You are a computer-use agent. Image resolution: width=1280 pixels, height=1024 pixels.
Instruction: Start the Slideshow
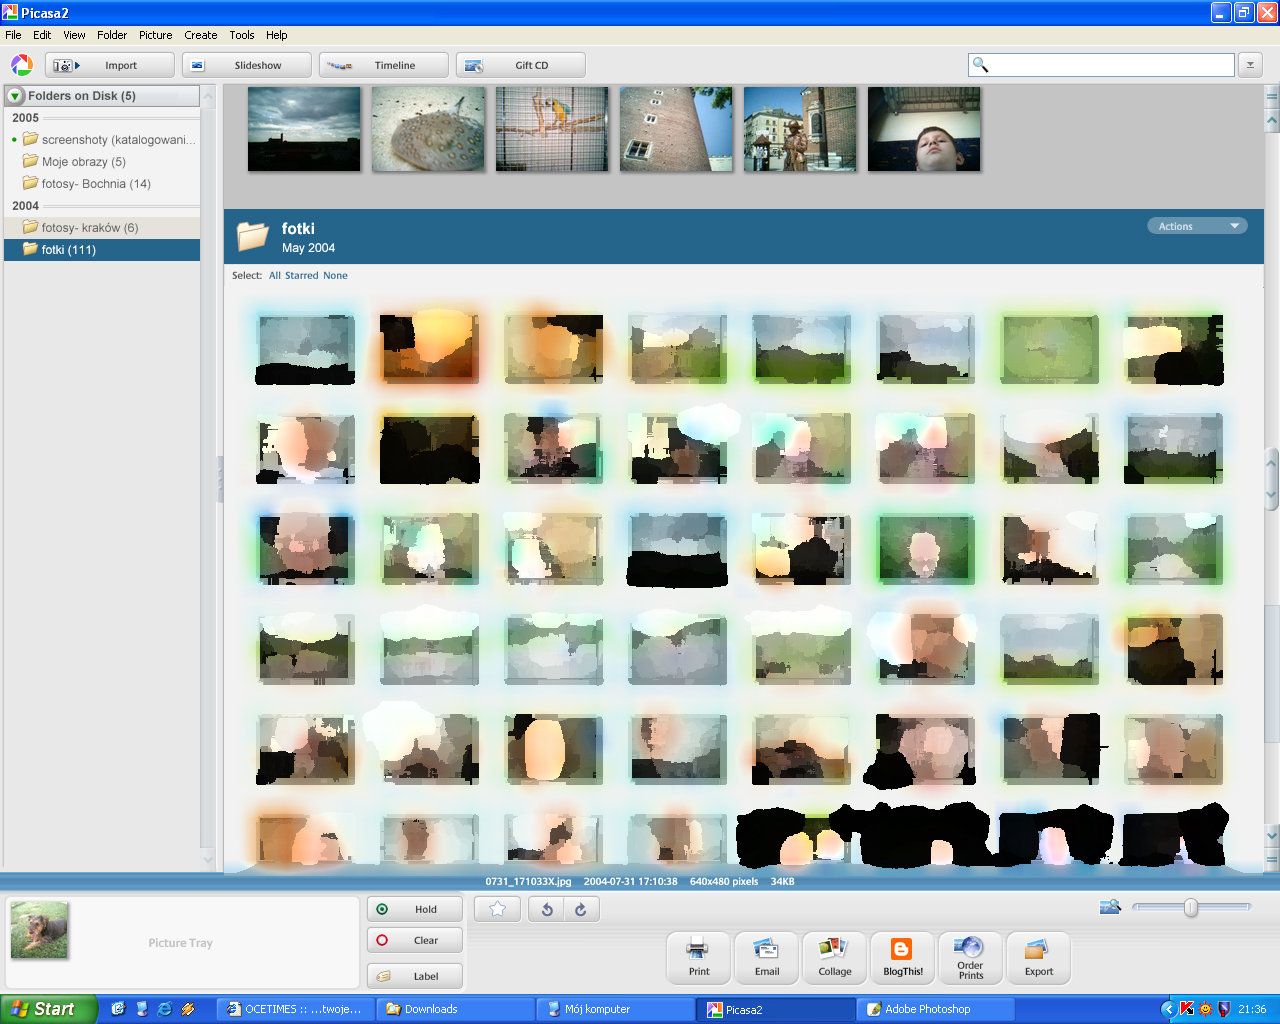(247, 65)
